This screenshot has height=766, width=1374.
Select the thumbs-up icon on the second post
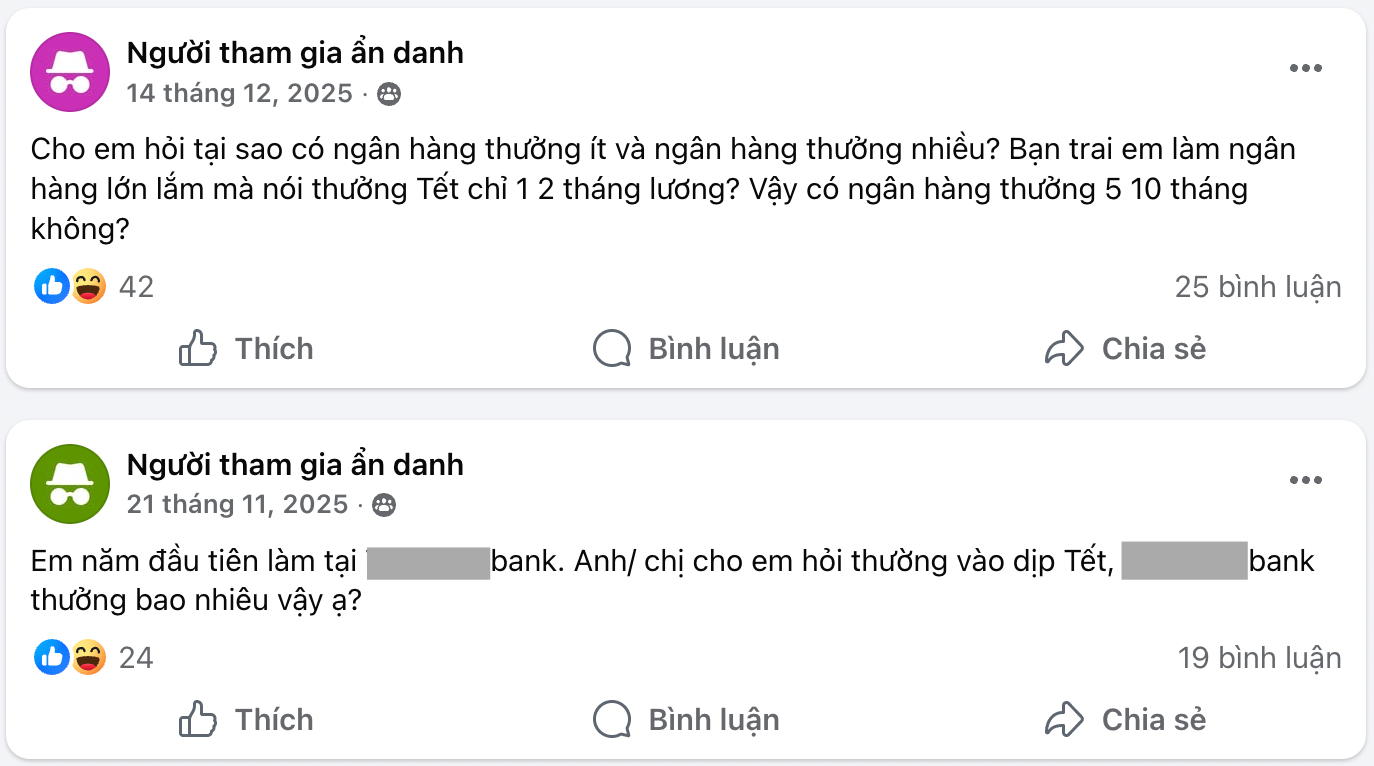click(199, 719)
